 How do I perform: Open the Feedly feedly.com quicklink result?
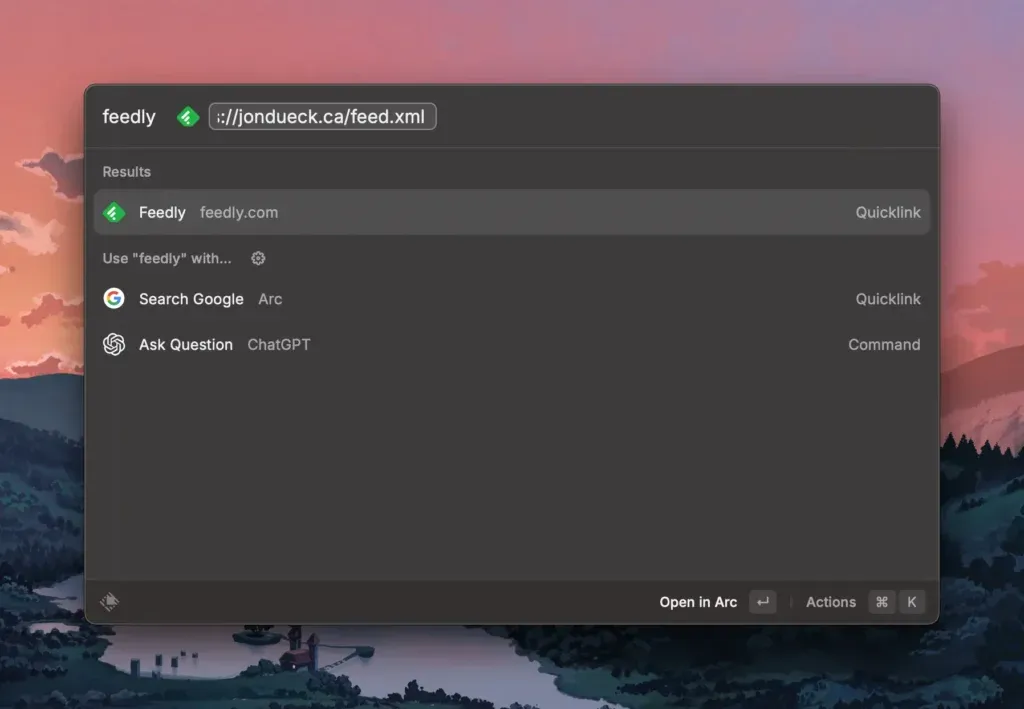point(511,212)
